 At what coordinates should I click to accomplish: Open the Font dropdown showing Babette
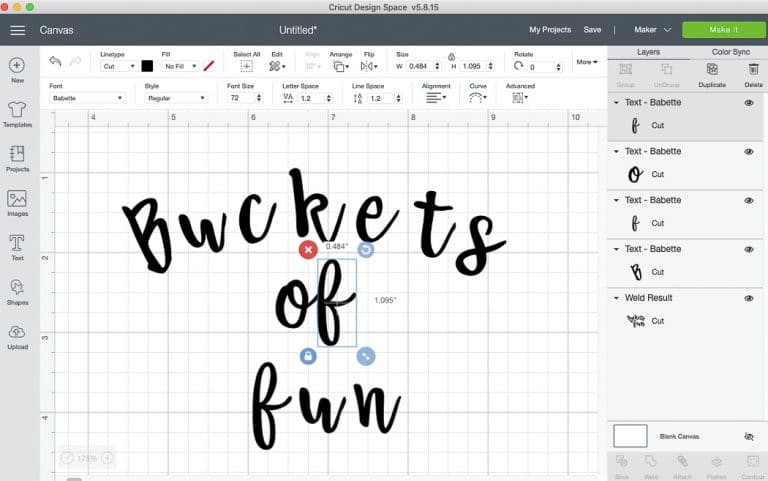(87, 98)
